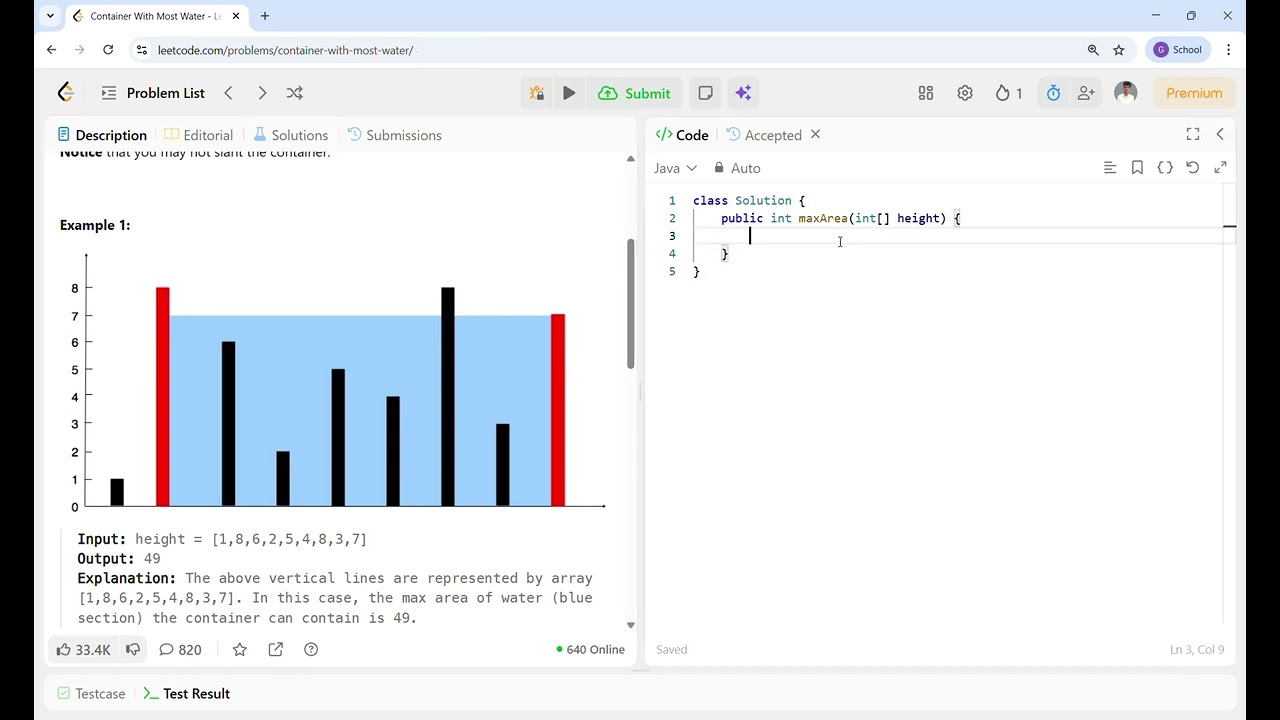Share the problem link icon

pyautogui.click(x=276, y=649)
